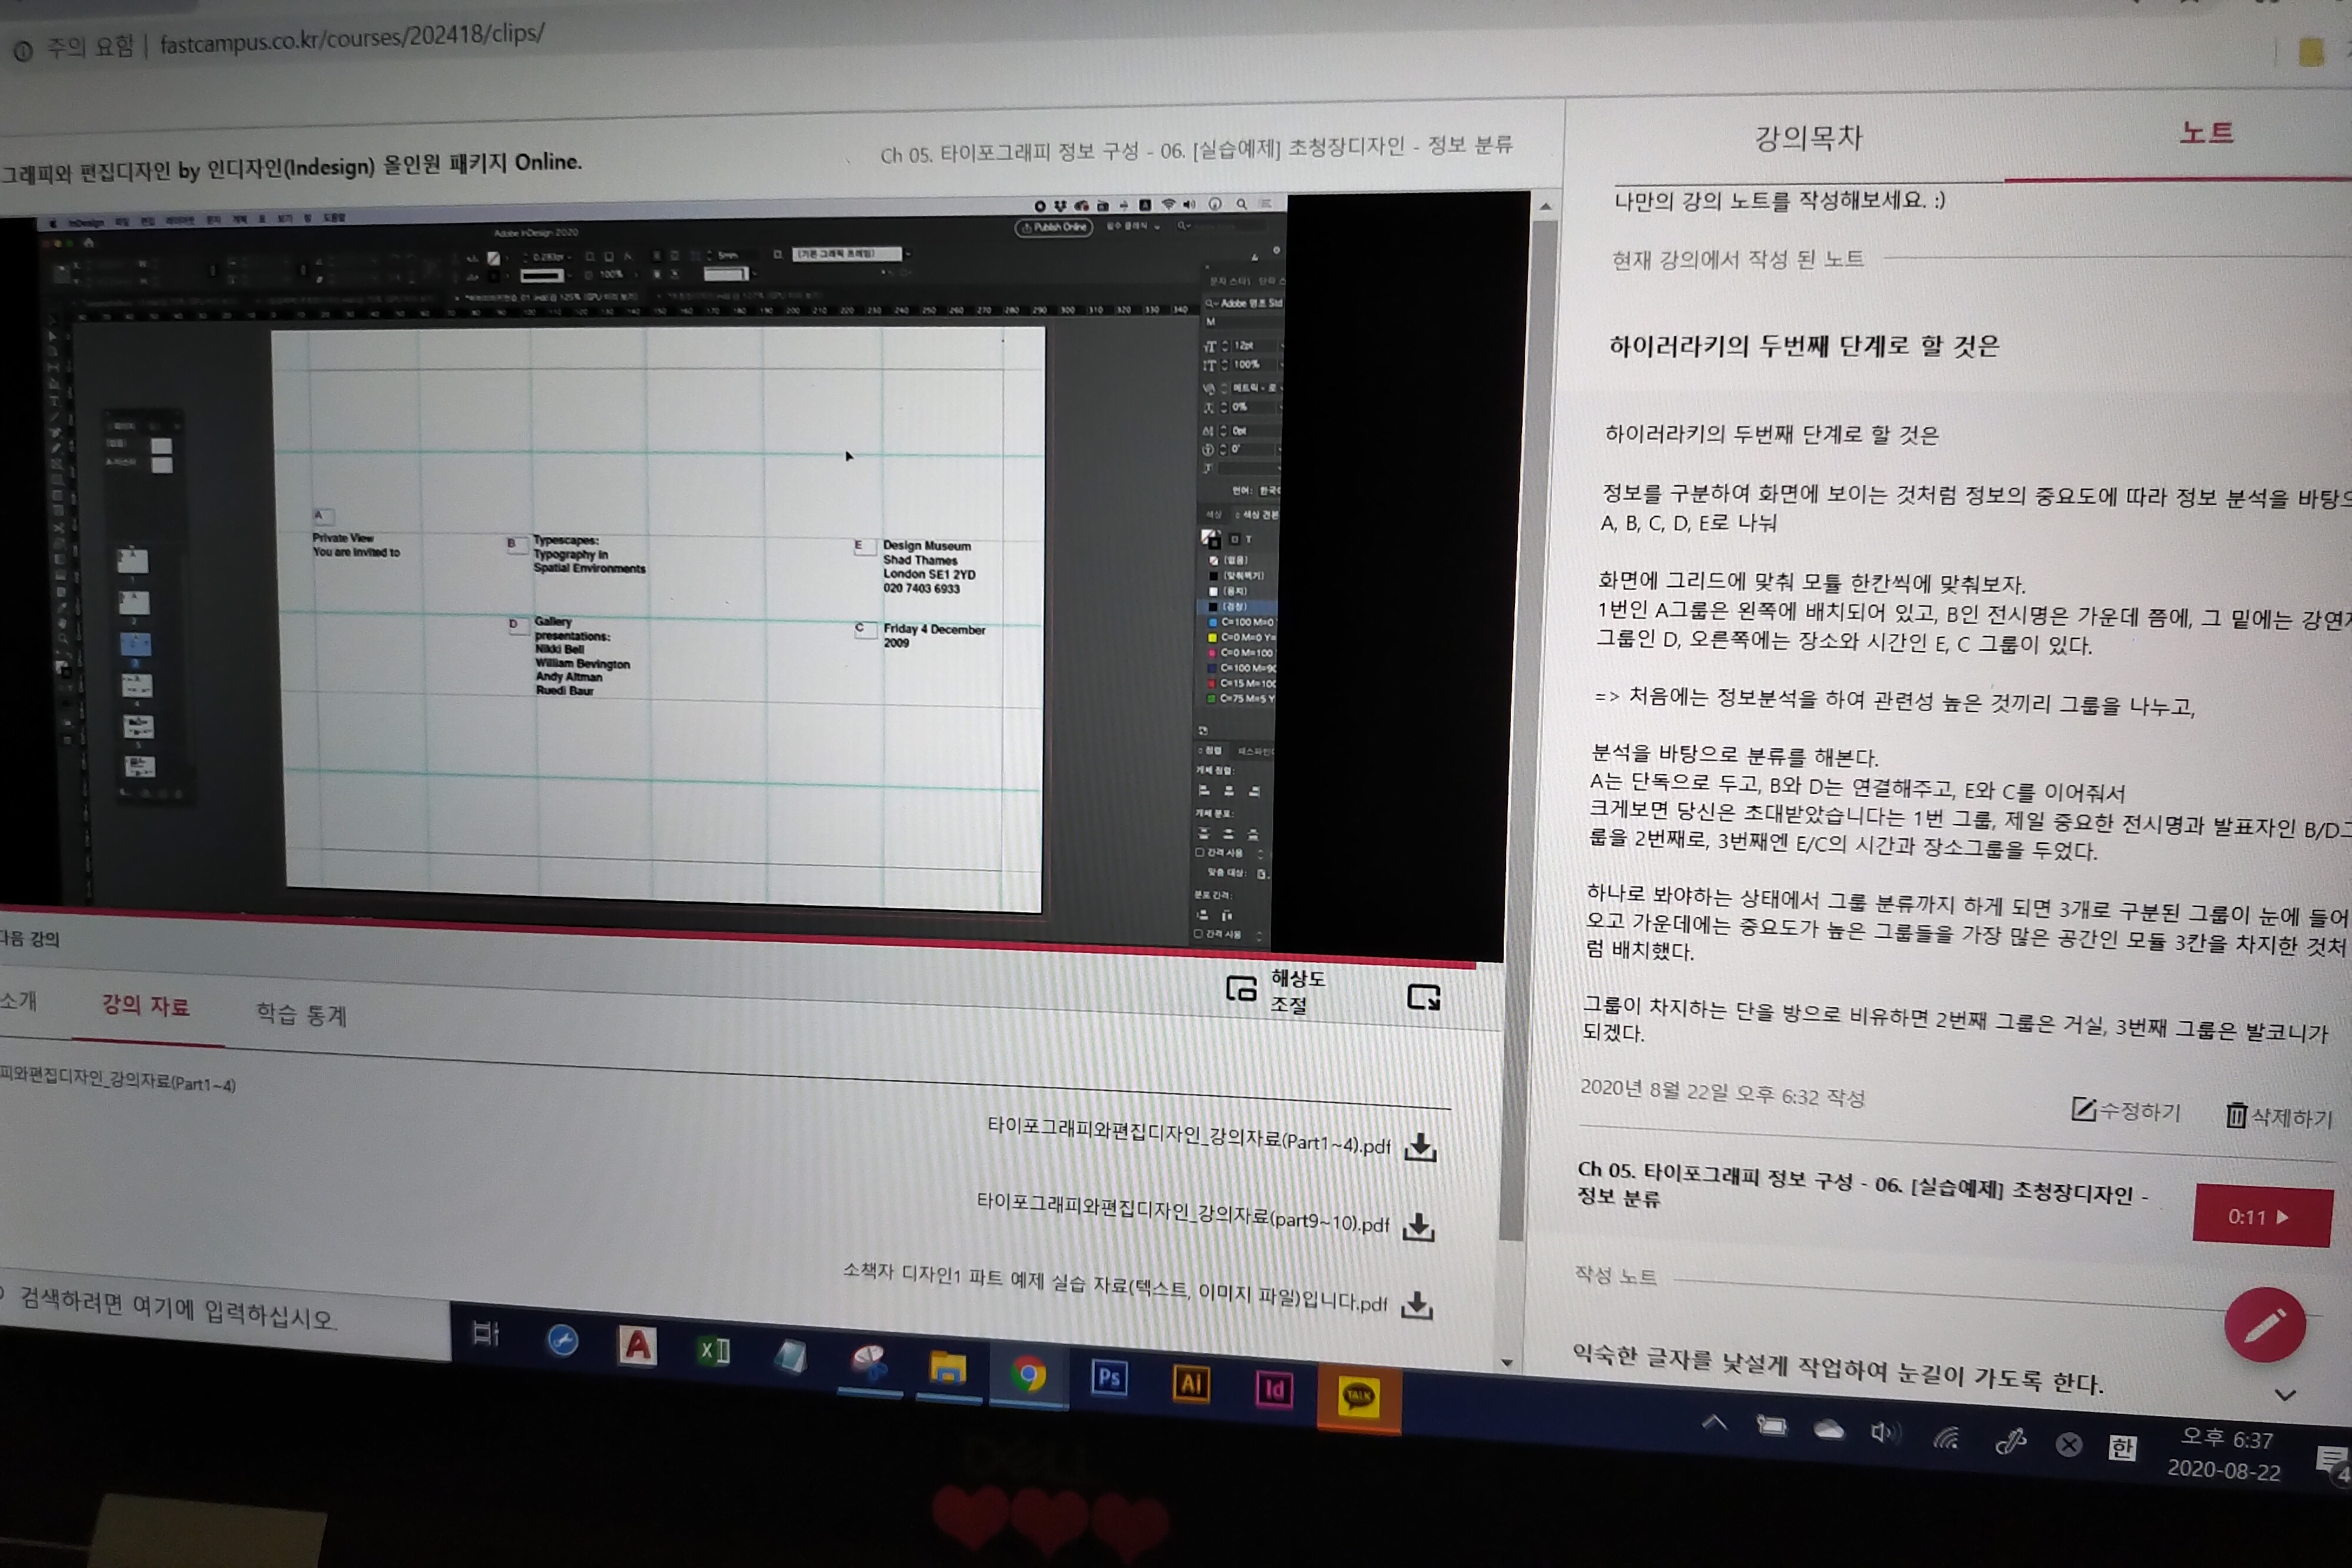Click 삭제하기 to delete the note
This screenshot has height=1568, width=2352.
click(x=2279, y=1116)
